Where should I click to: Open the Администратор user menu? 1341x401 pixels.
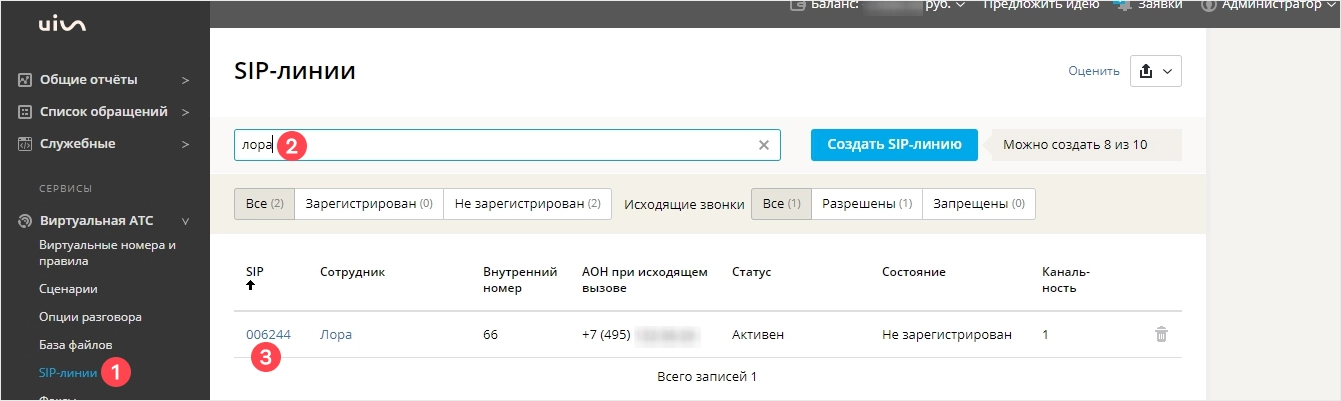click(x=1270, y=5)
